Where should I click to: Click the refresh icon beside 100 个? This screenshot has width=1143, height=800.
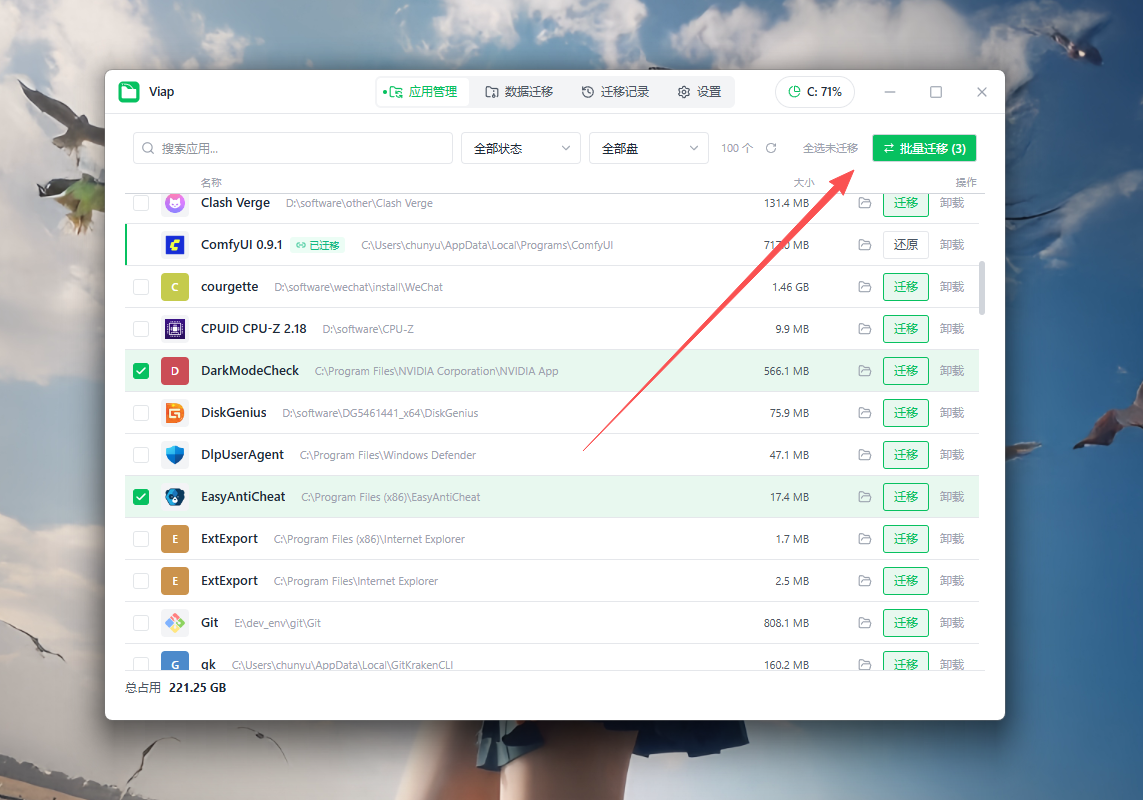pos(771,148)
